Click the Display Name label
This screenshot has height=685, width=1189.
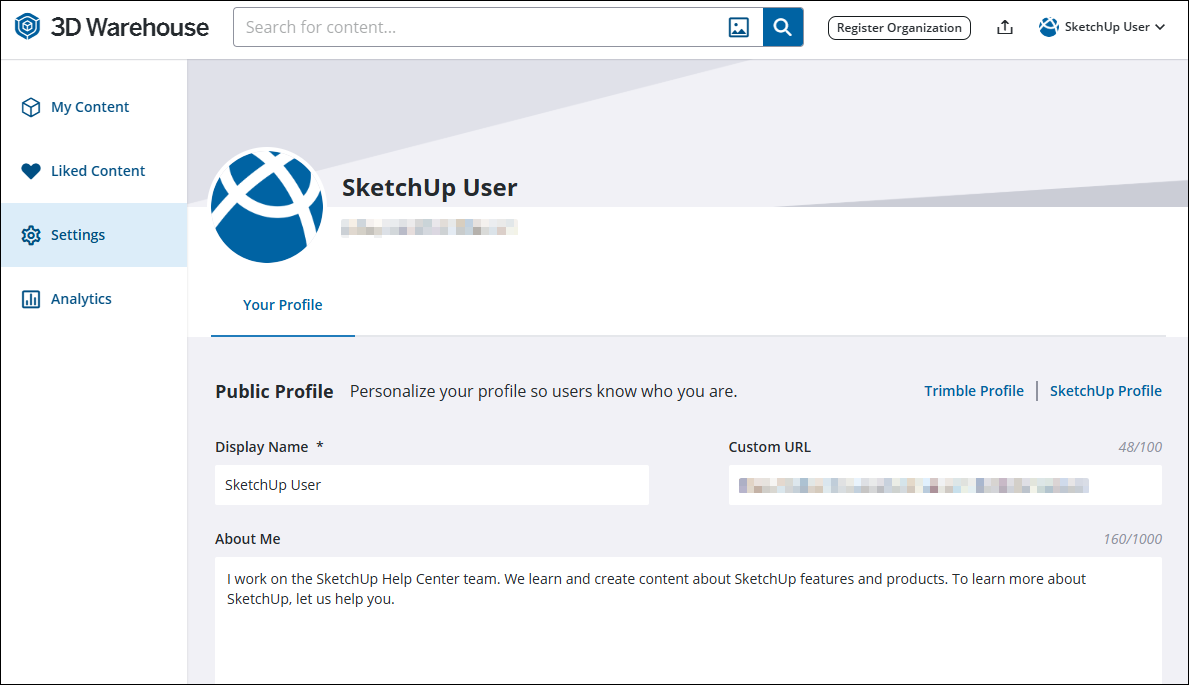262,447
